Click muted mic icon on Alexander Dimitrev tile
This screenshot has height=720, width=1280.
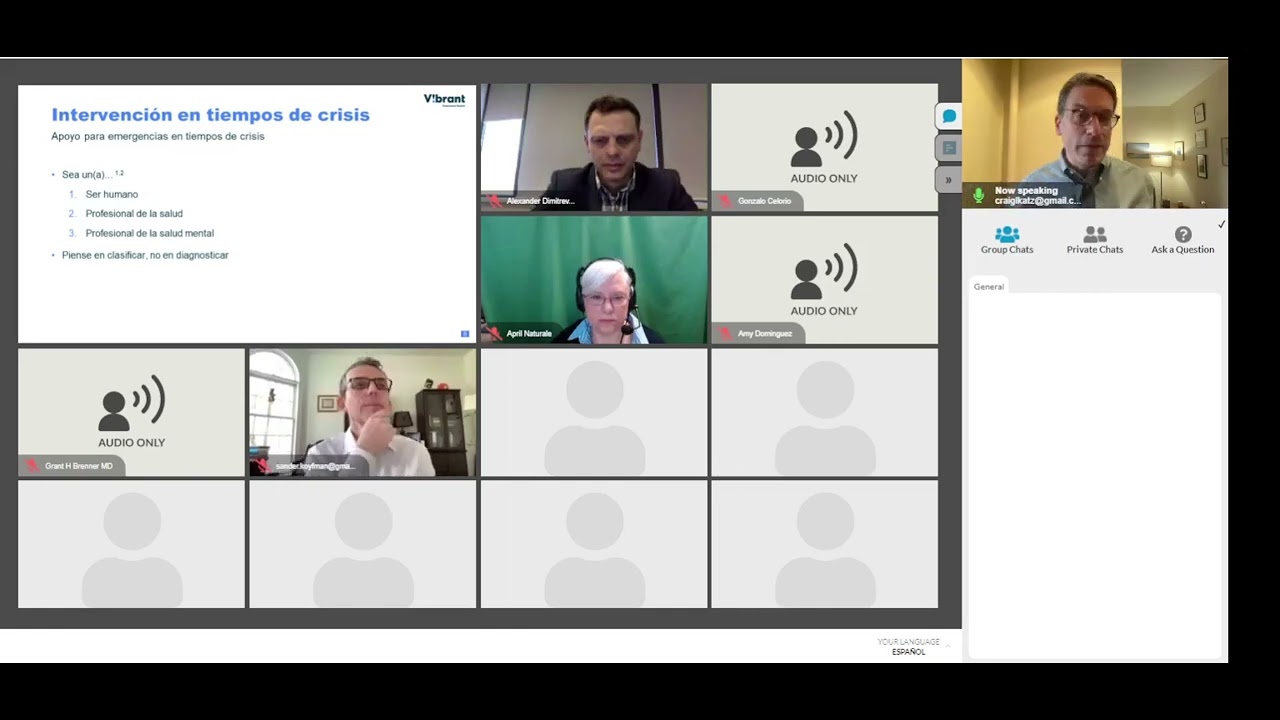(x=494, y=201)
